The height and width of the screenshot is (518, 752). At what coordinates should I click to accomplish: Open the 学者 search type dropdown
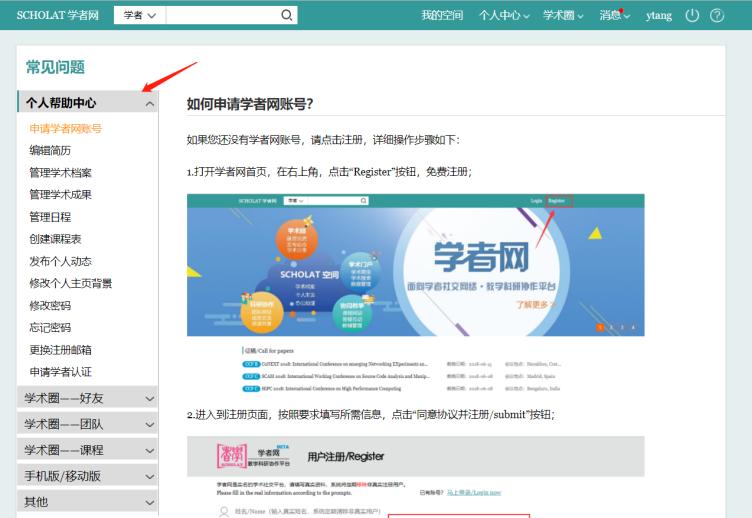(140, 15)
